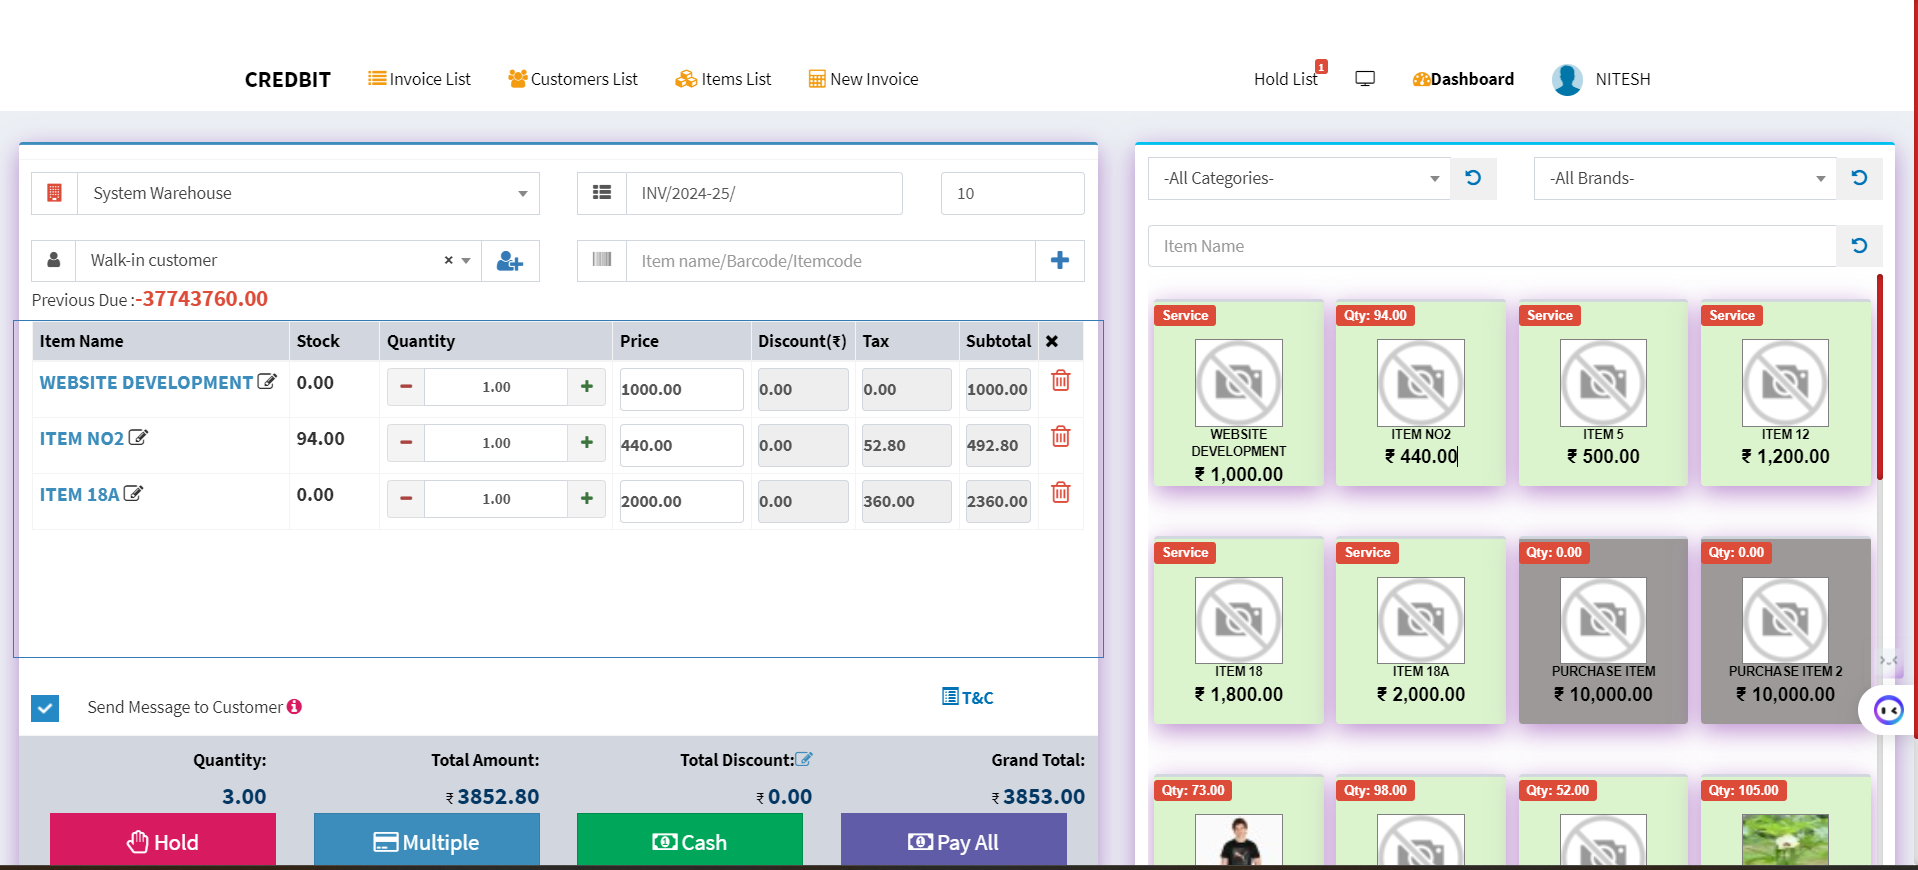Delete the ITEM NO2 row
This screenshot has width=1918, height=870.
[x=1061, y=437]
